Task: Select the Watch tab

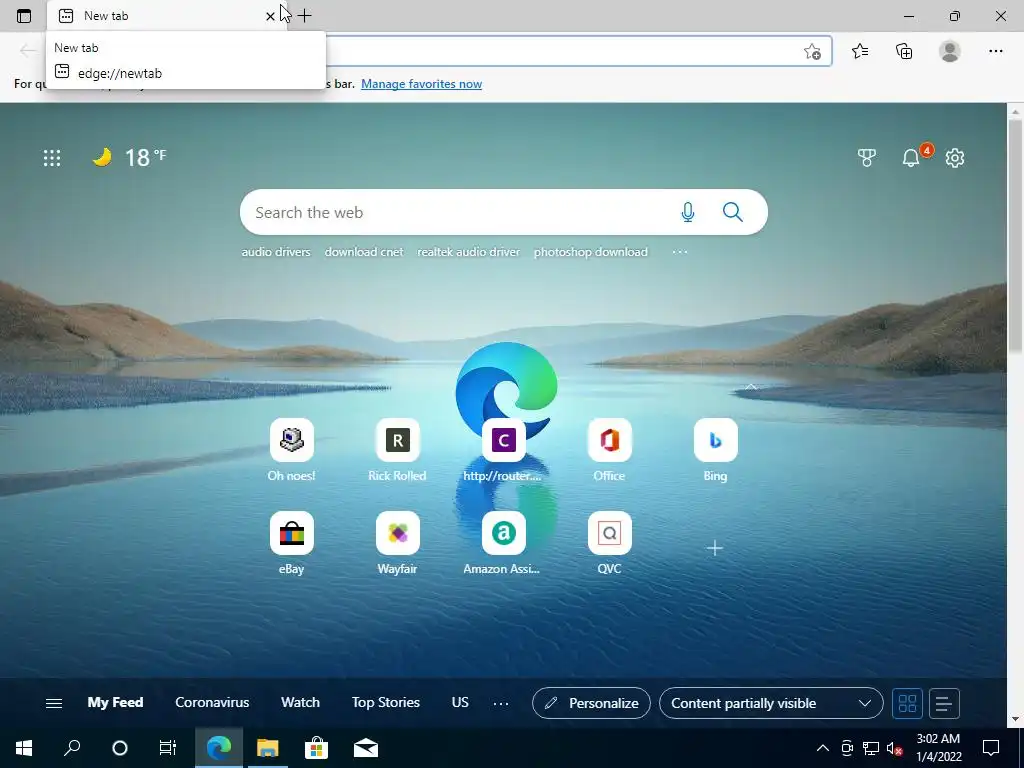Action: pyautogui.click(x=300, y=703)
